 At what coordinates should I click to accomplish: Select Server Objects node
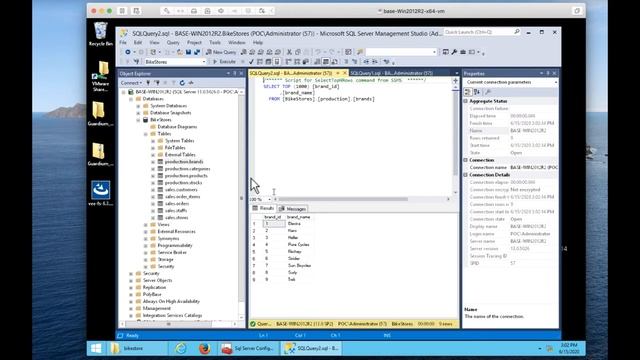pyautogui.click(x=157, y=280)
